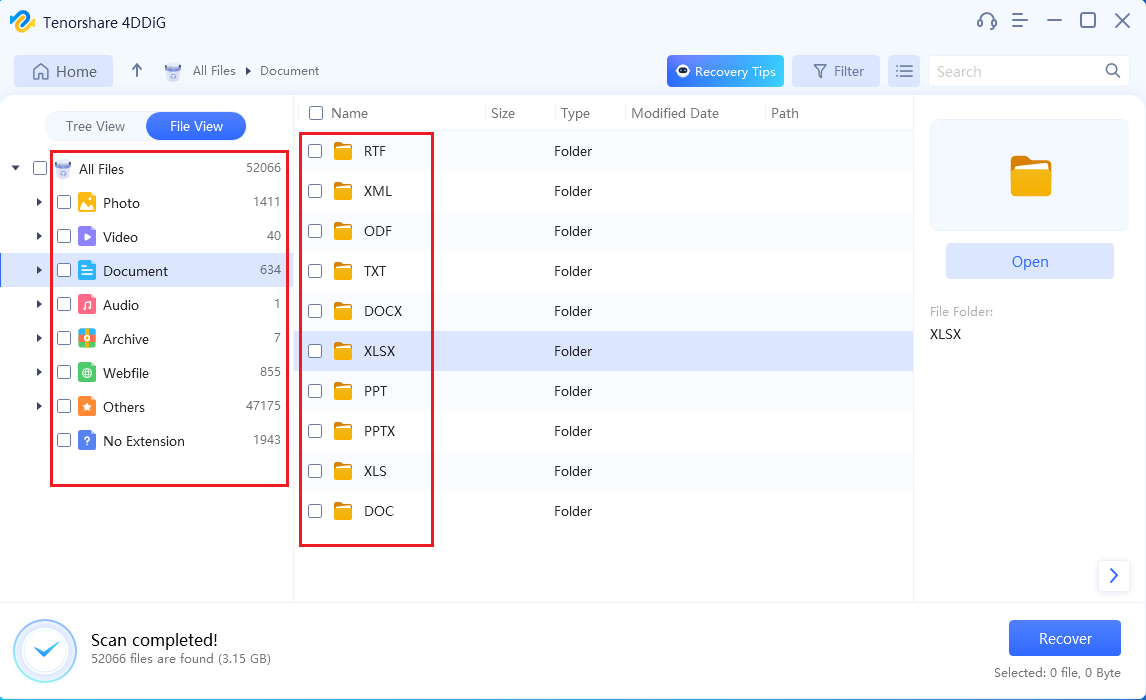Click the headset support icon
1146x700 pixels.
click(x=986, y=21)
